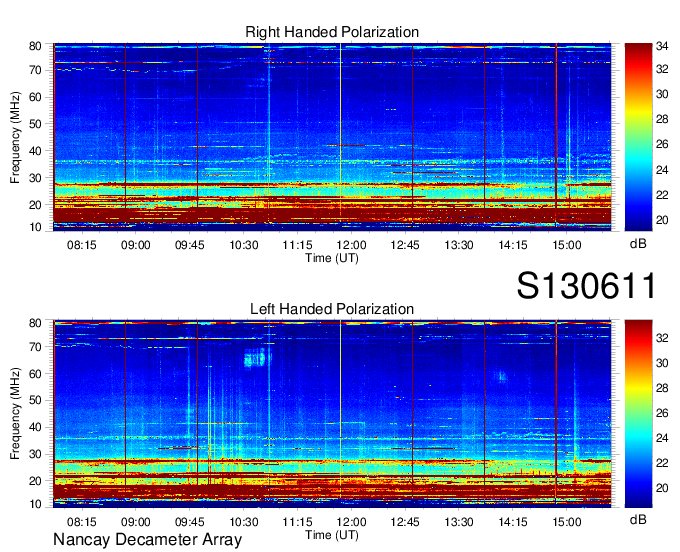The height and width of the screenshot is (552, 680).
Task: Click the 20 dB label on the lower color bar
Action: tap(662, 488)
